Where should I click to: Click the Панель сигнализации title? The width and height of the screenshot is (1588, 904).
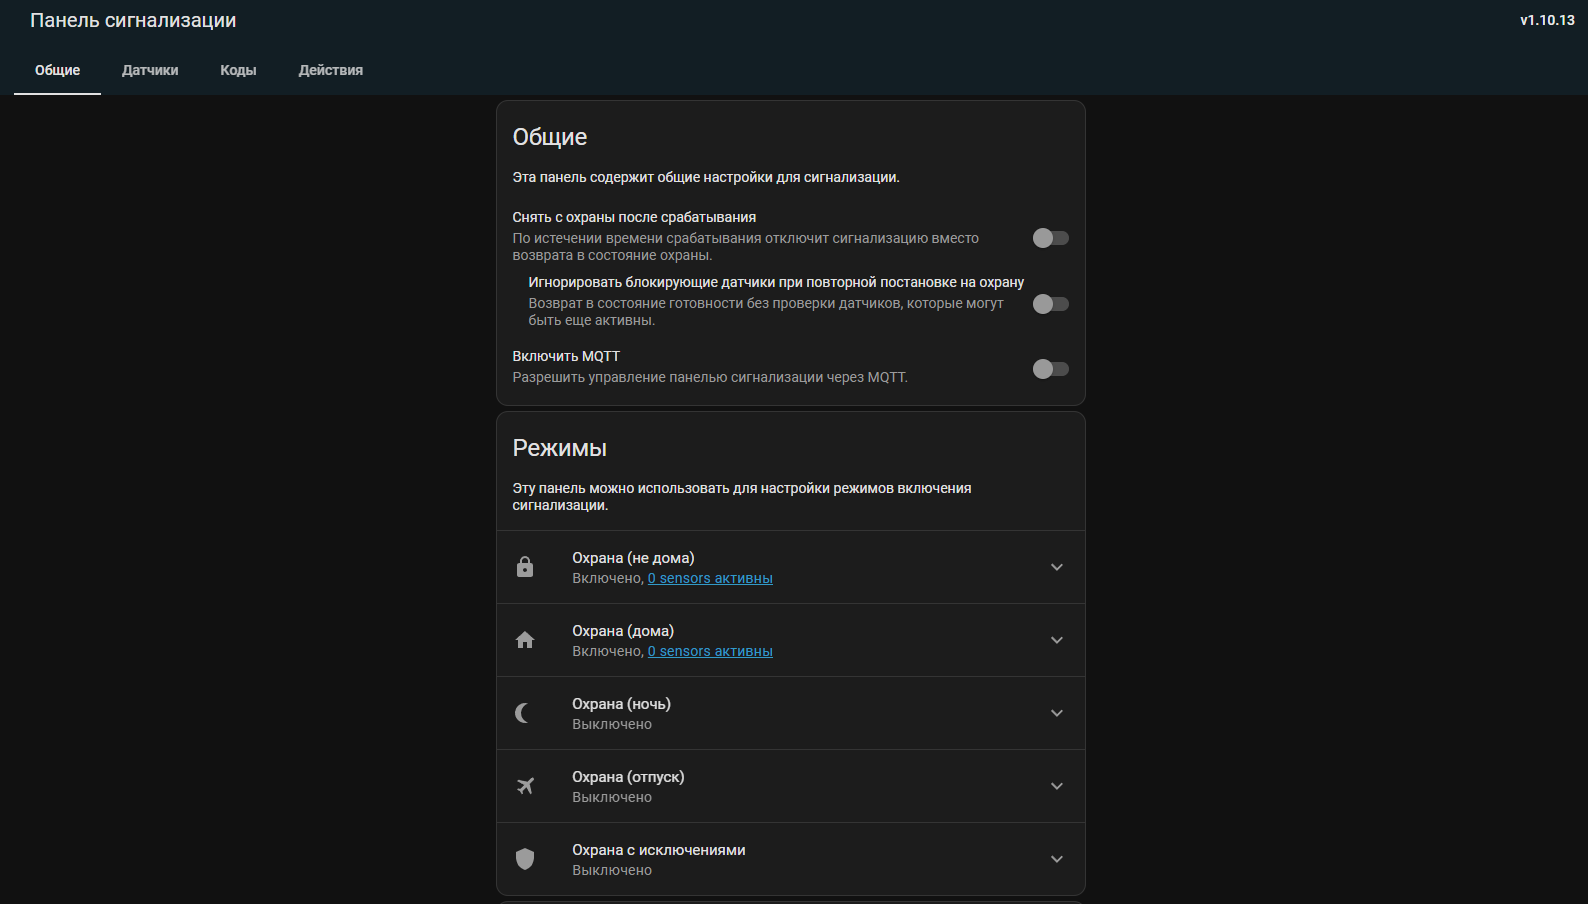(133, 20)
